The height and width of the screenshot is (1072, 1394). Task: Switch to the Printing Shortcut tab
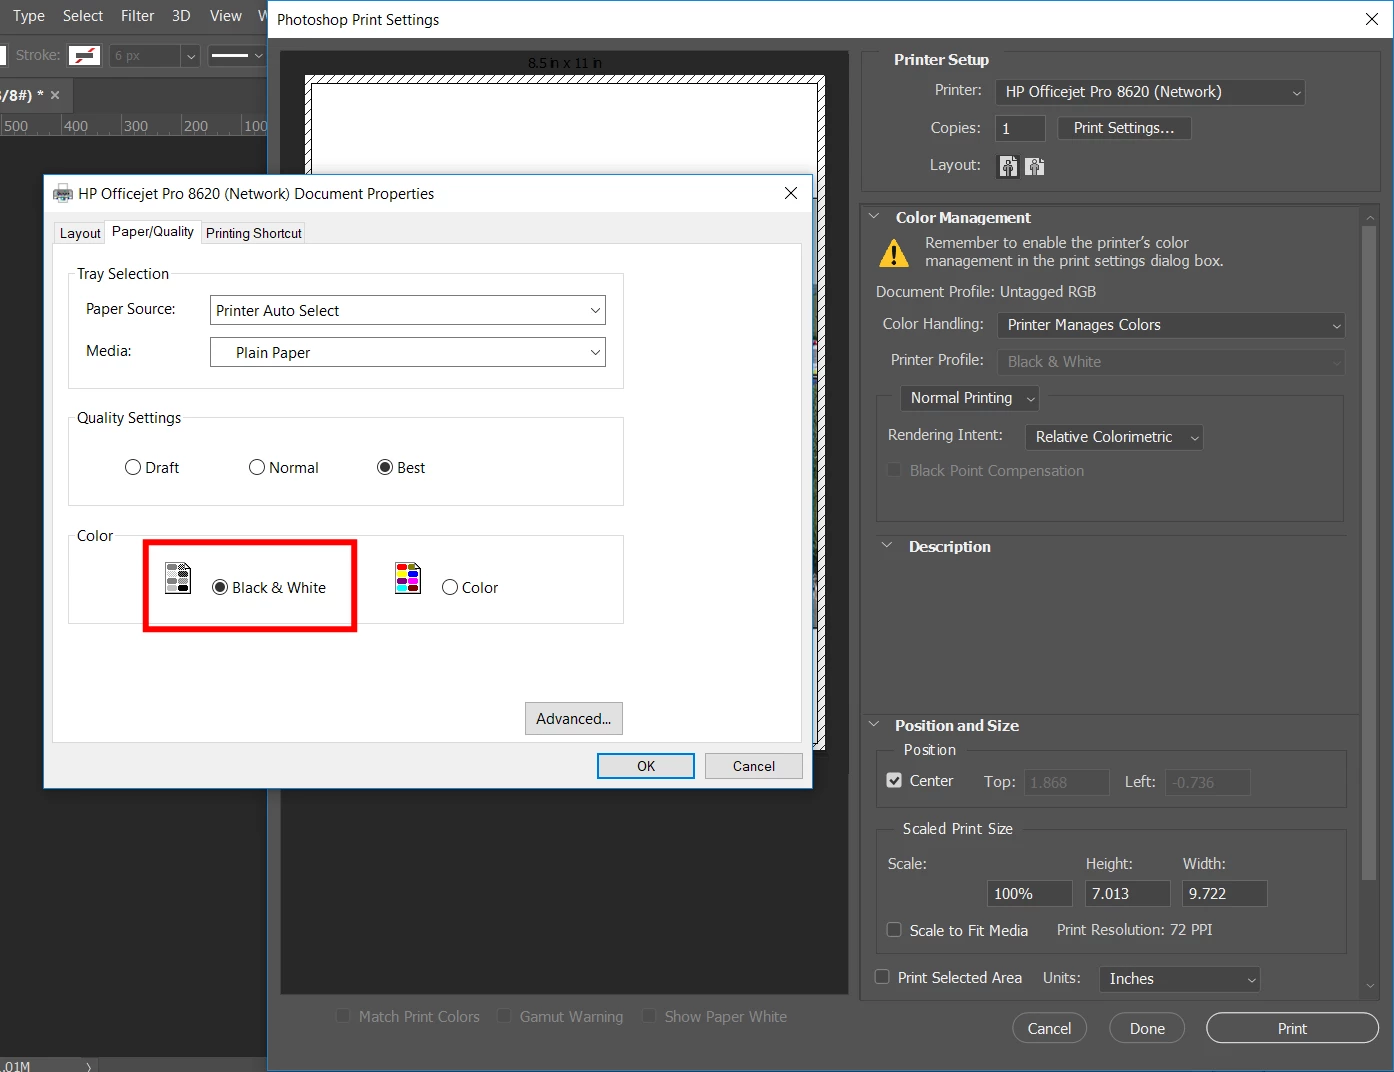coord(254,233)
